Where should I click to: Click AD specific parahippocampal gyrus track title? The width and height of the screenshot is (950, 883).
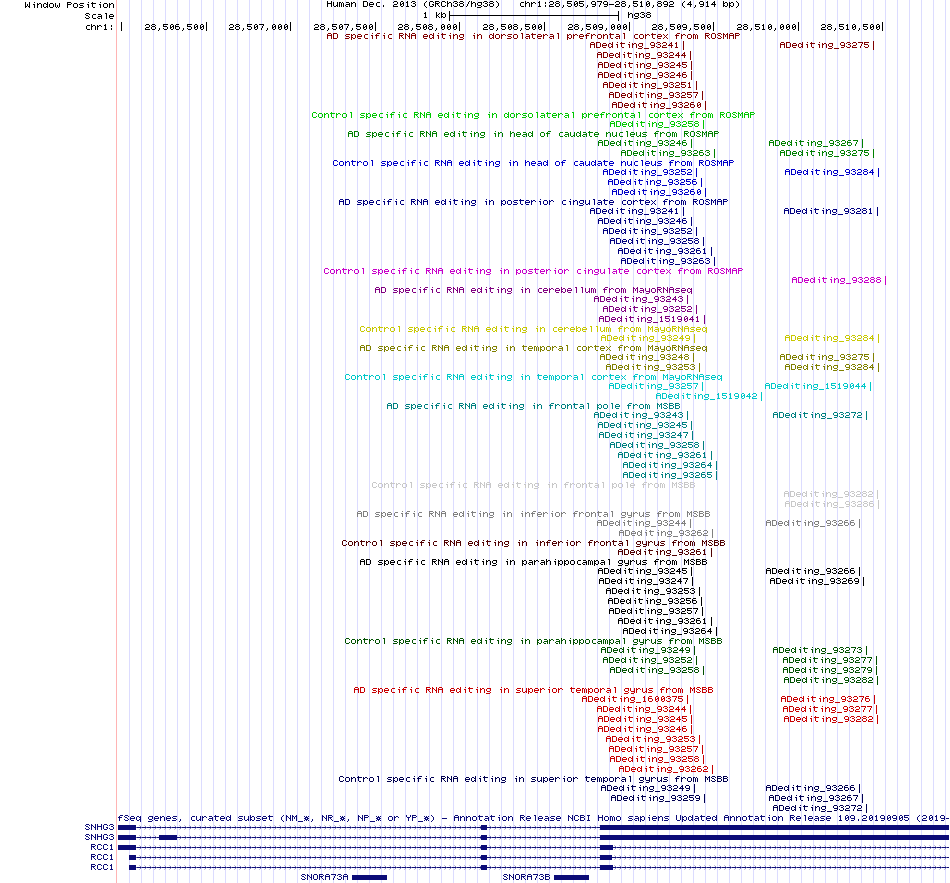533,562
